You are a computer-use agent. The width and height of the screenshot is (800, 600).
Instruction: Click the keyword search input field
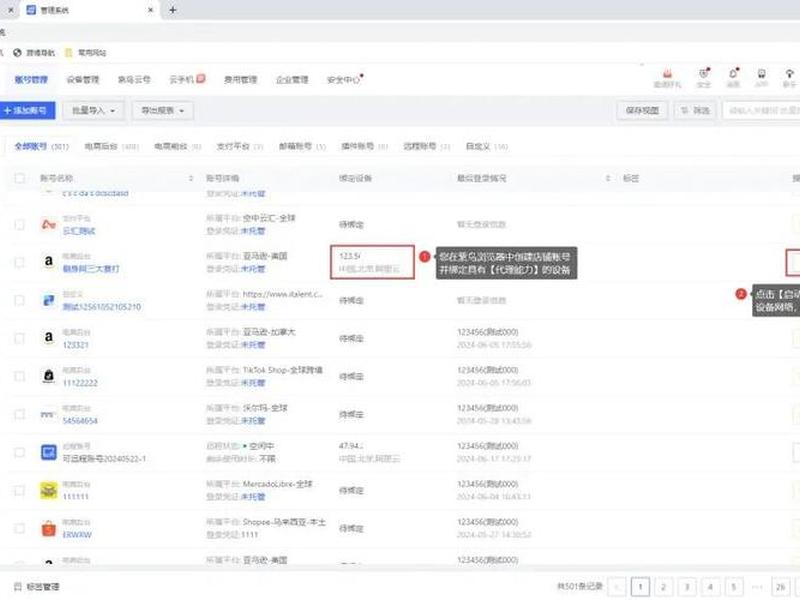[x=762, y=110]
